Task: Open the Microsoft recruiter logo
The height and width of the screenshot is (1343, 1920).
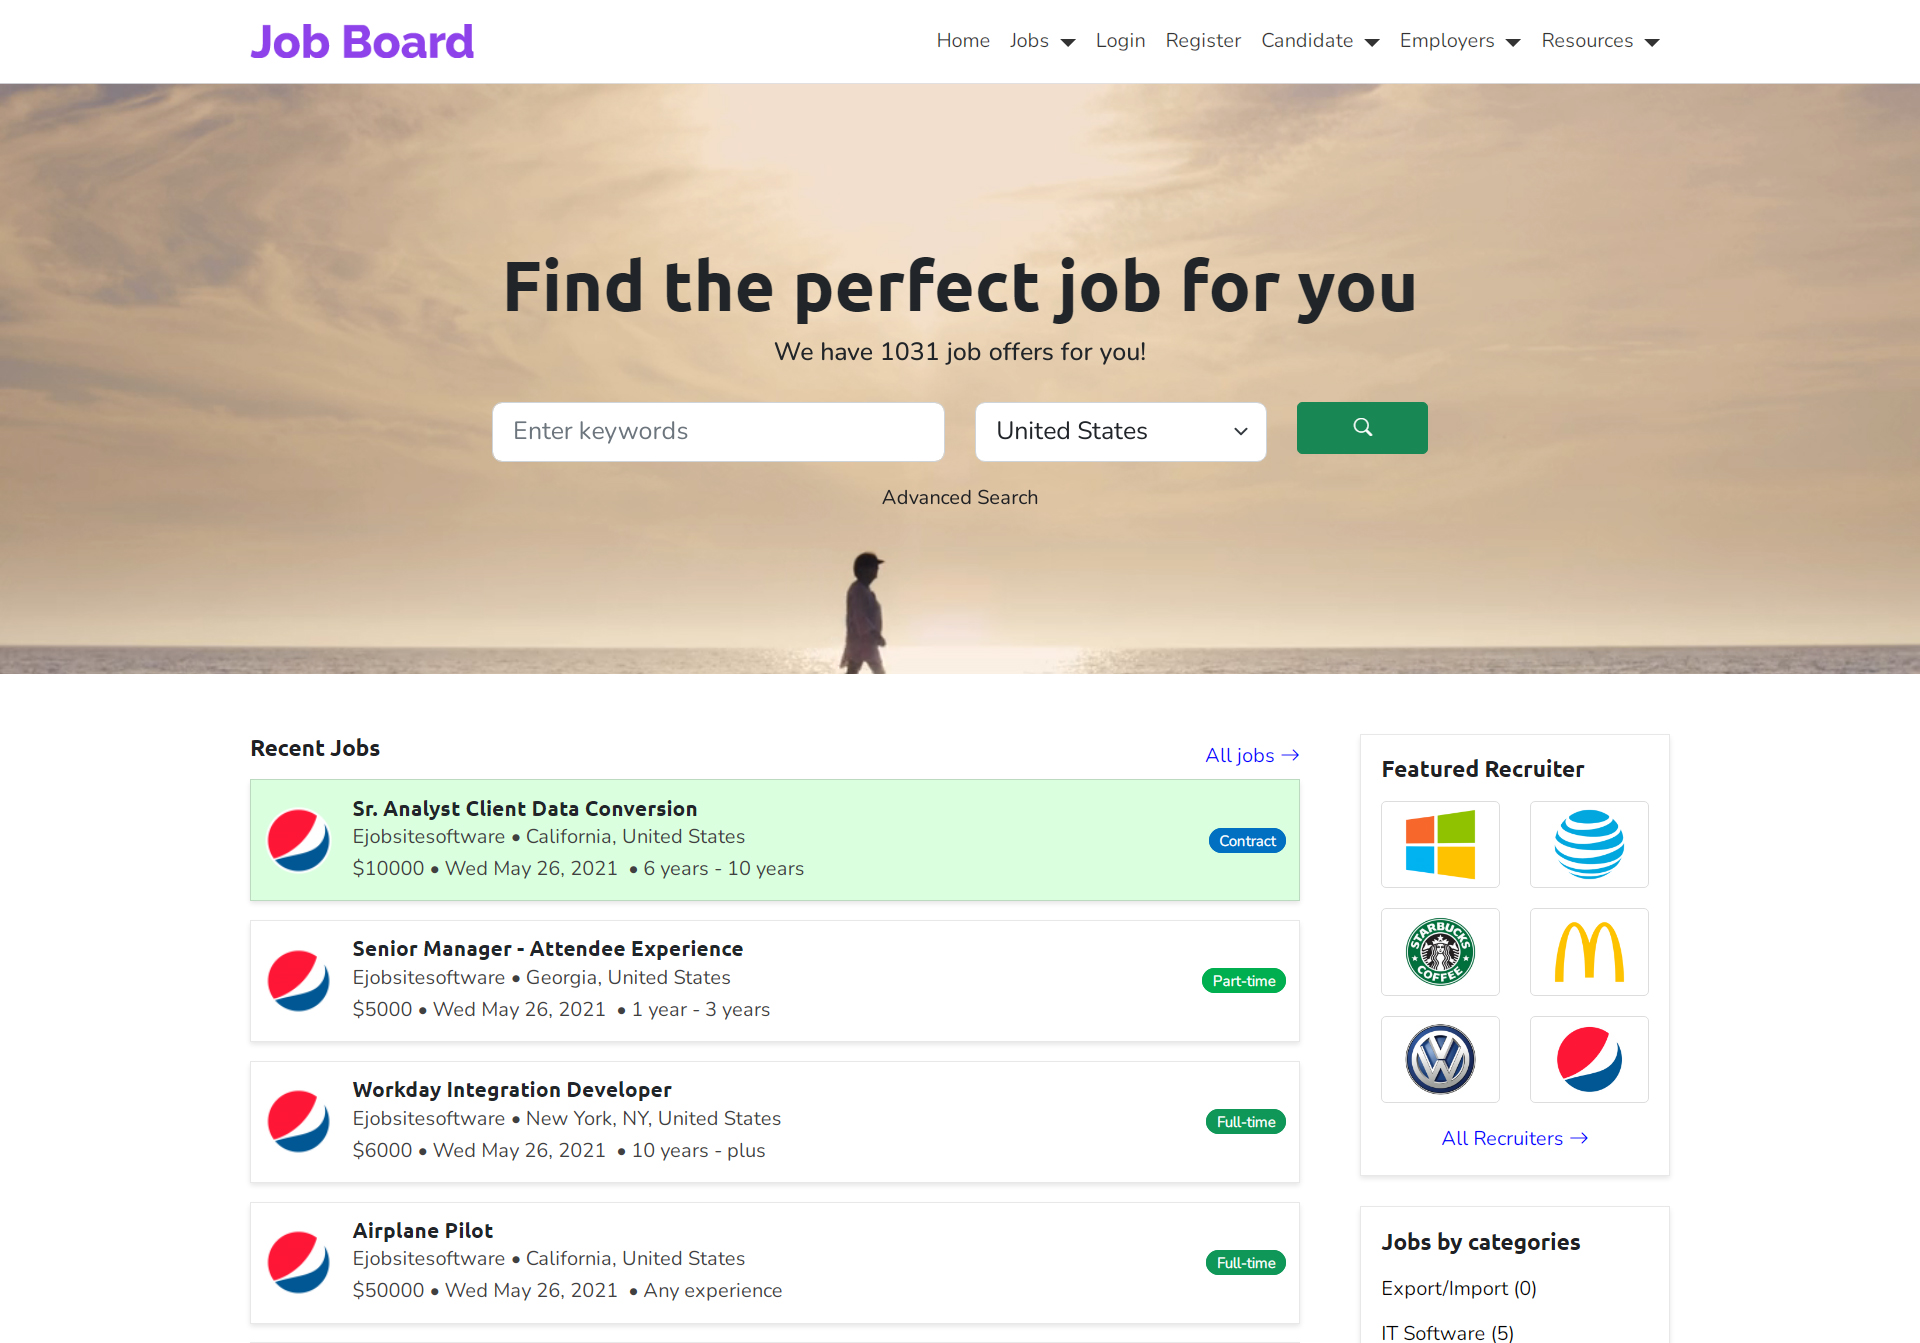Action: click(1440, 844)
